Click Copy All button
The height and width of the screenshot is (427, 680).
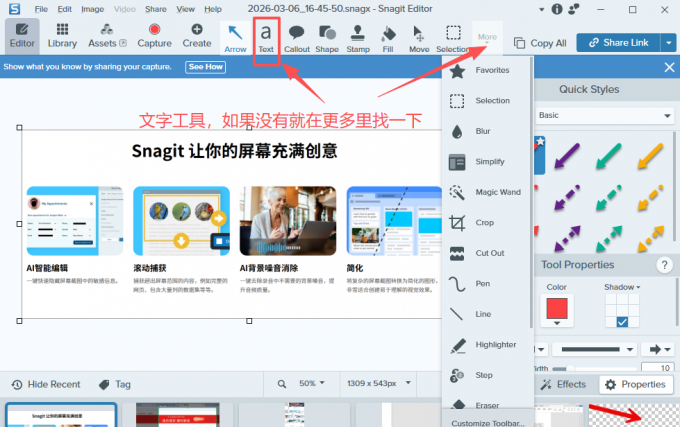coord(540,43)
